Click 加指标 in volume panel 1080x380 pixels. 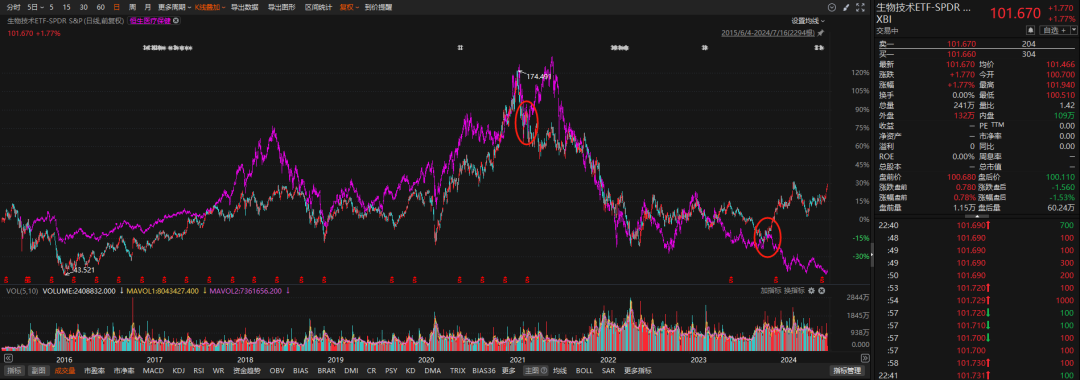click(771, 291)
